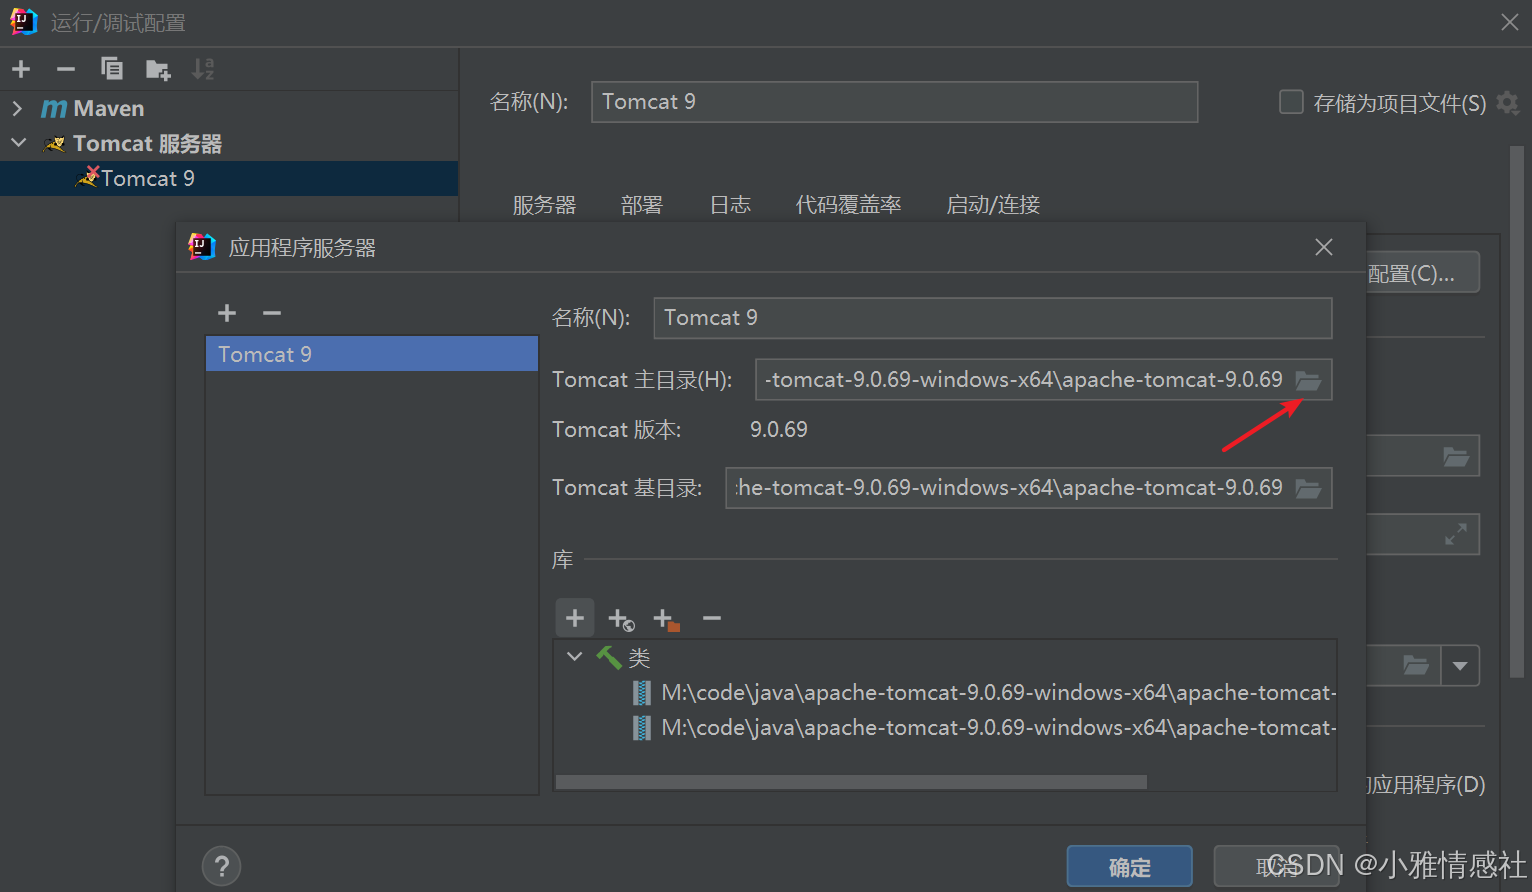Add application server with plus icon

coord(227,313)
